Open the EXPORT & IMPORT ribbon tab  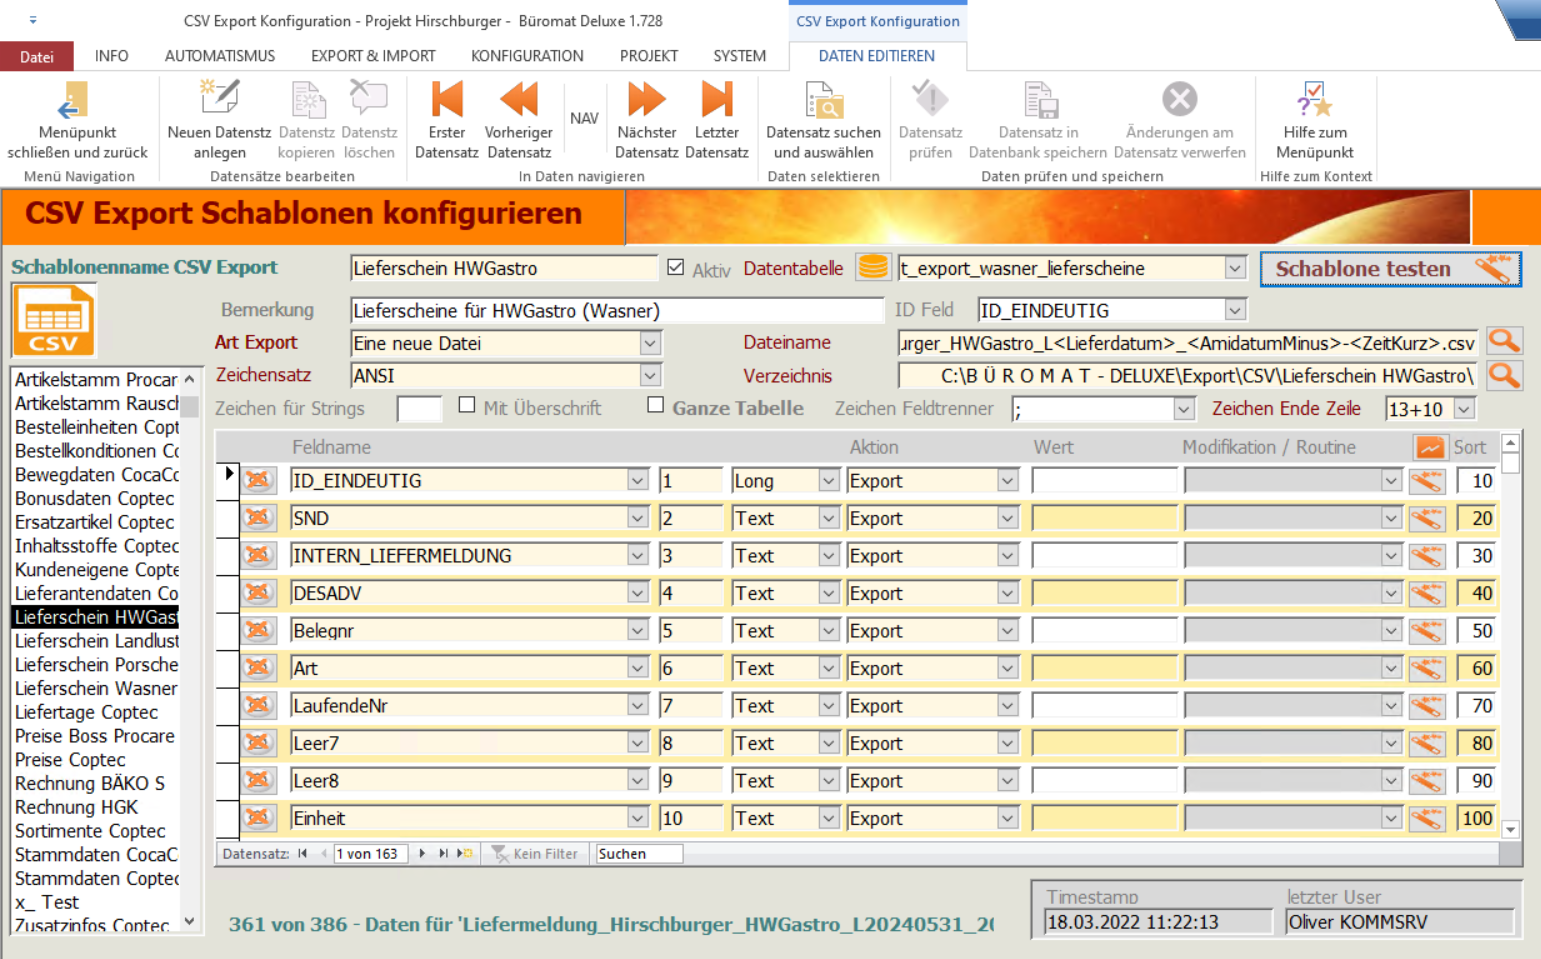pyautogui.click(x=373, y=56)
